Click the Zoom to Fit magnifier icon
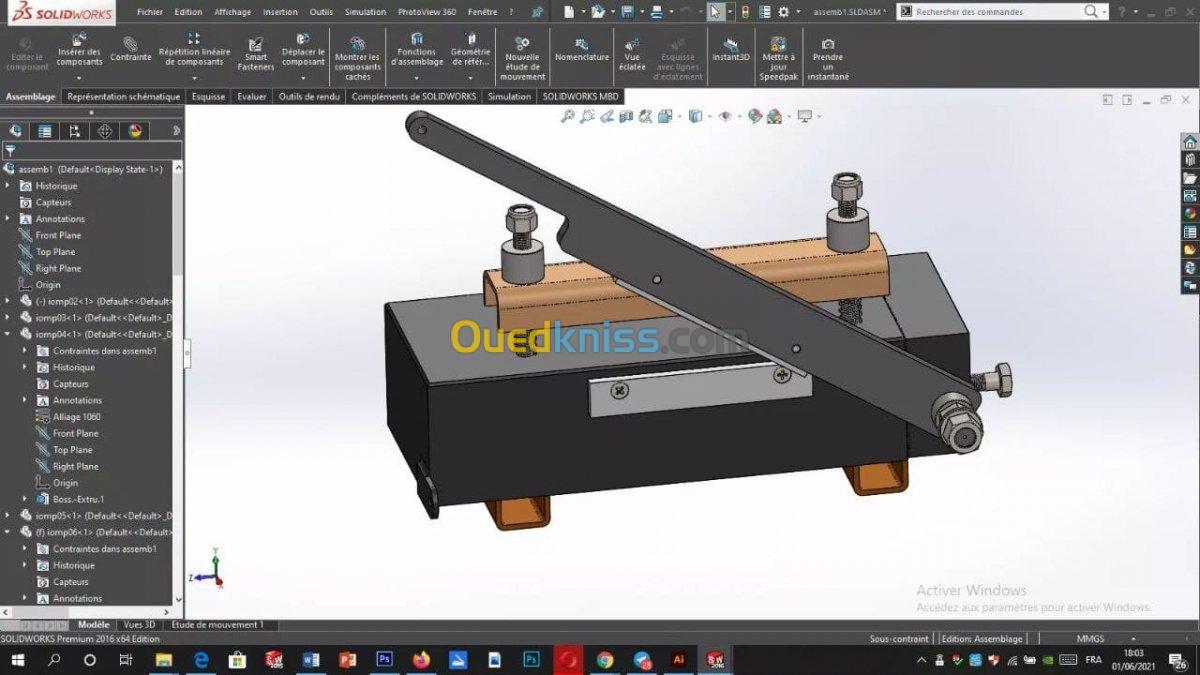 coord(568,117)
